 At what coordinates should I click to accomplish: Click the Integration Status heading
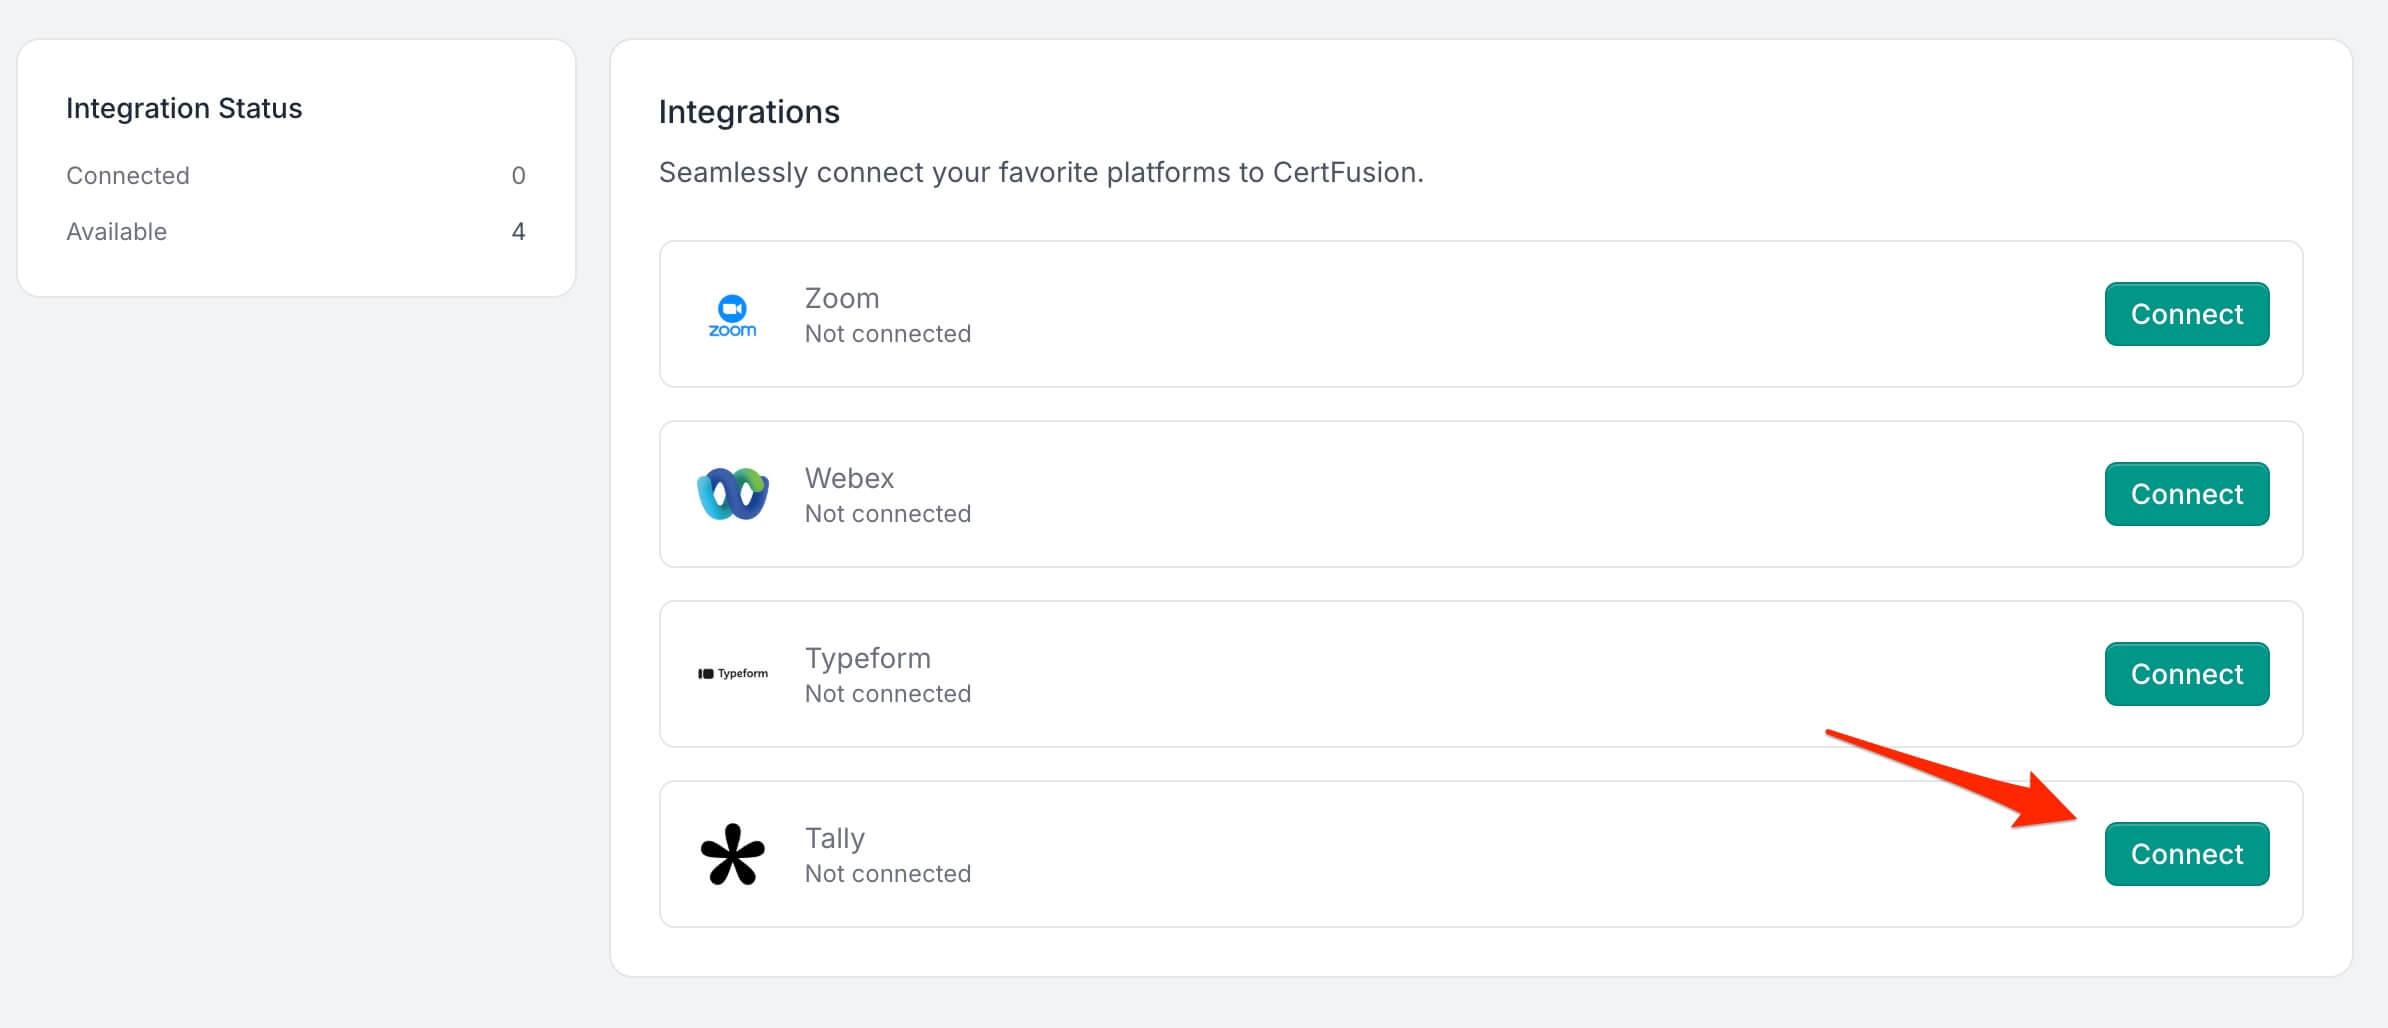pyautogui.click(x=184, y=108)
